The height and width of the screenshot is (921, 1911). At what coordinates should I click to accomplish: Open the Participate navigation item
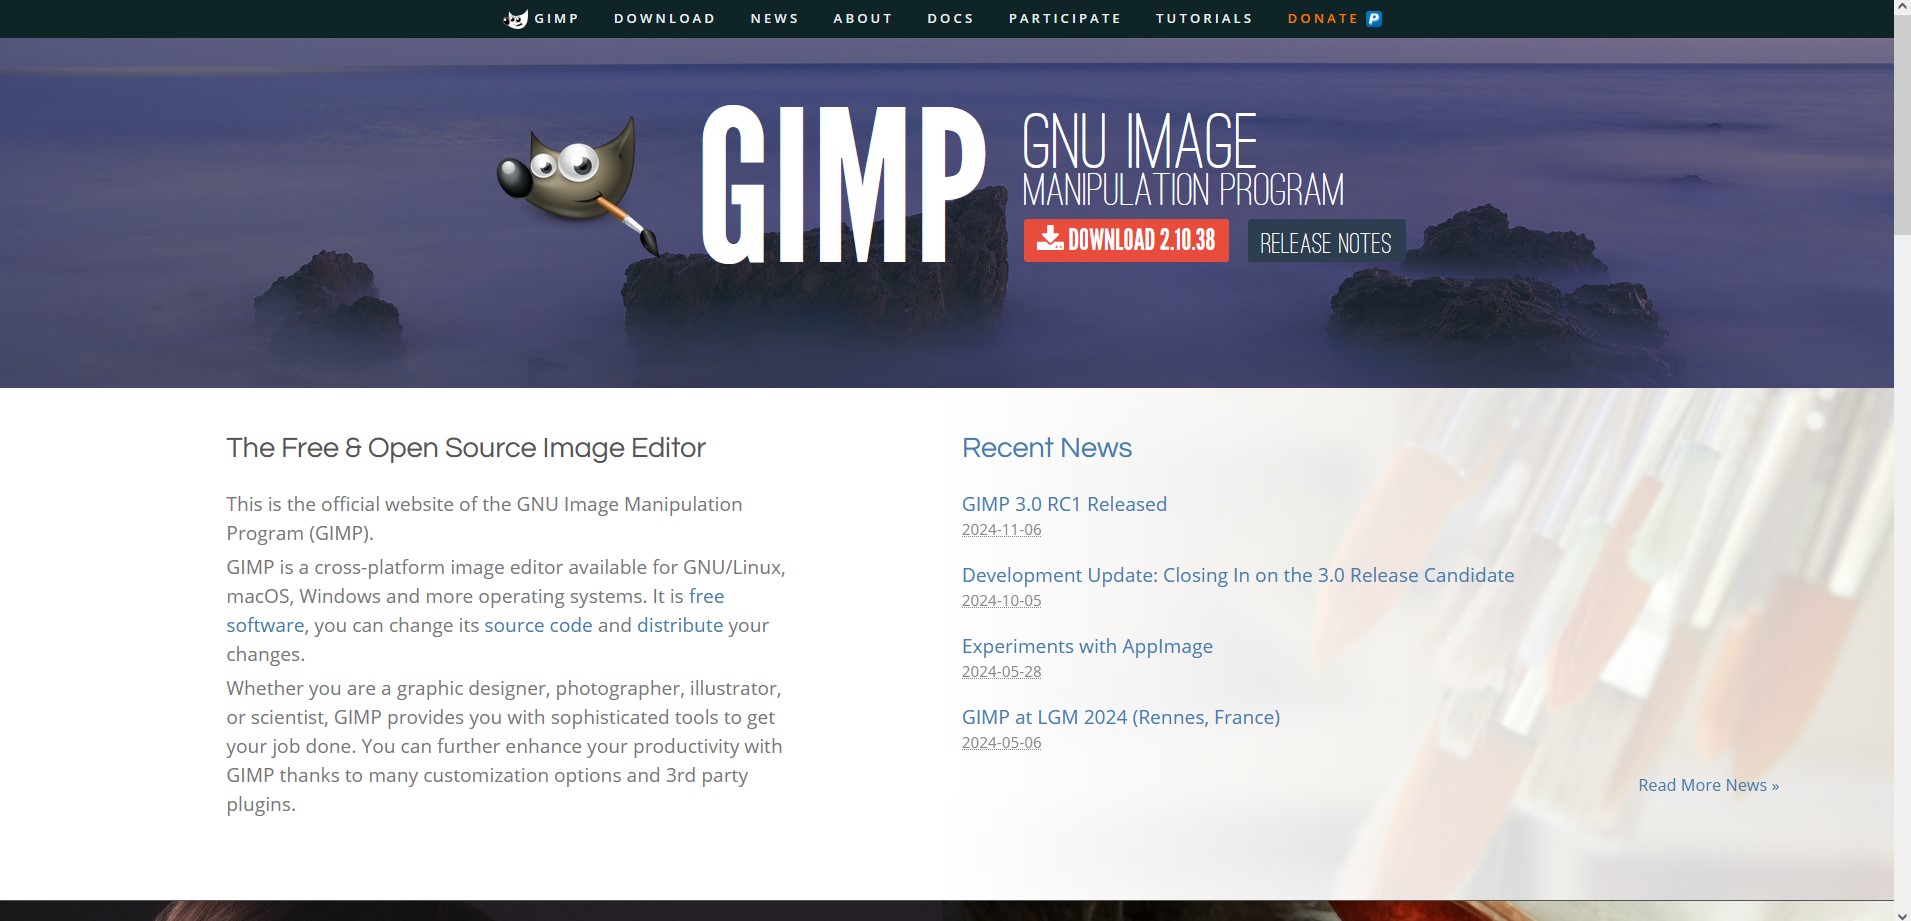(1065, 19)
